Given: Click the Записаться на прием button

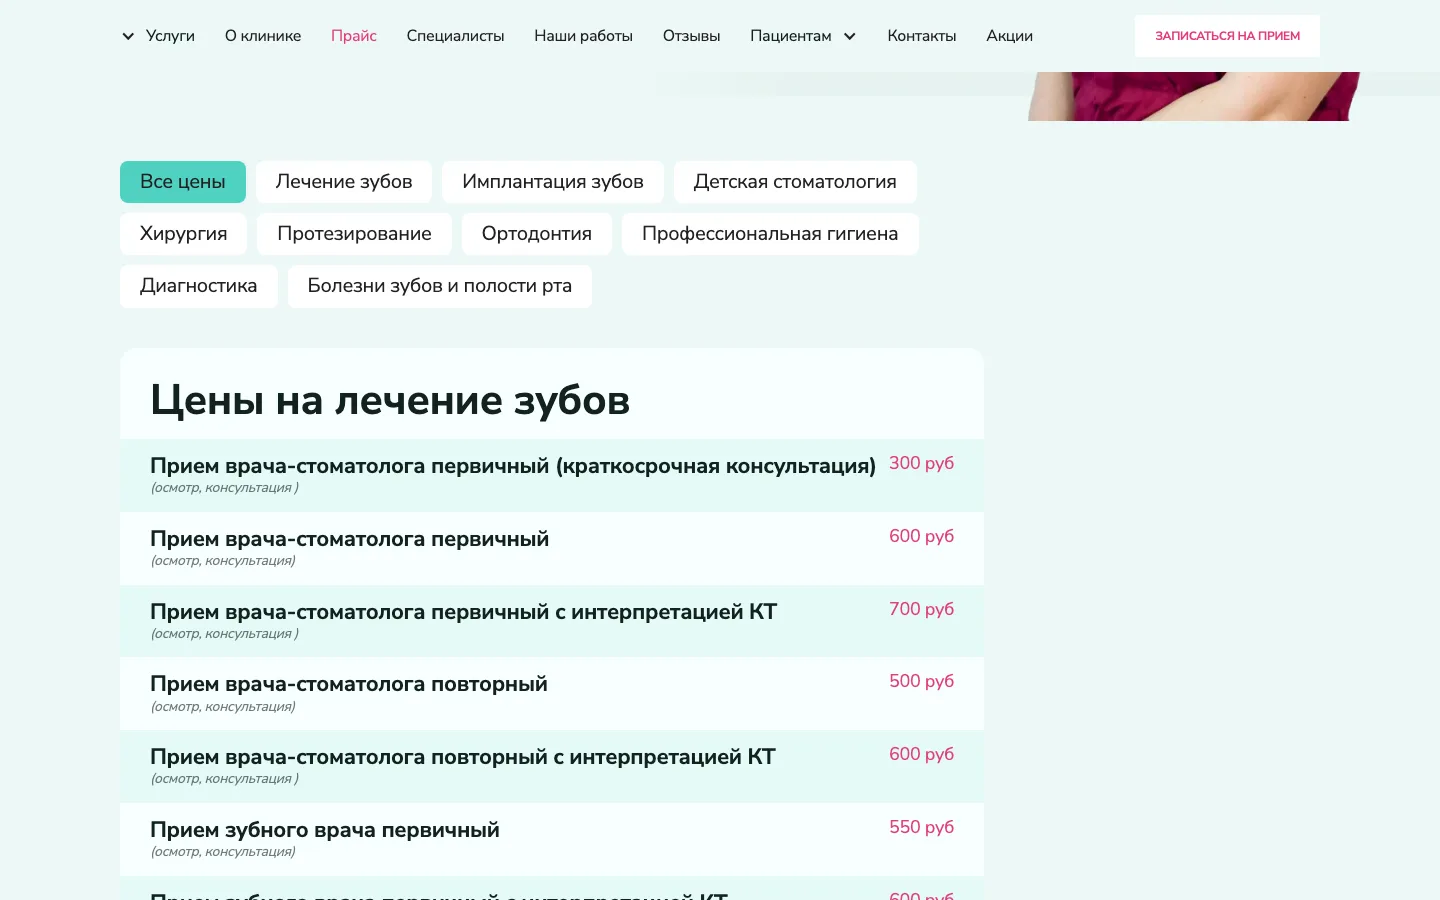Looking at the screenshot, I should tap(1227, 36).
